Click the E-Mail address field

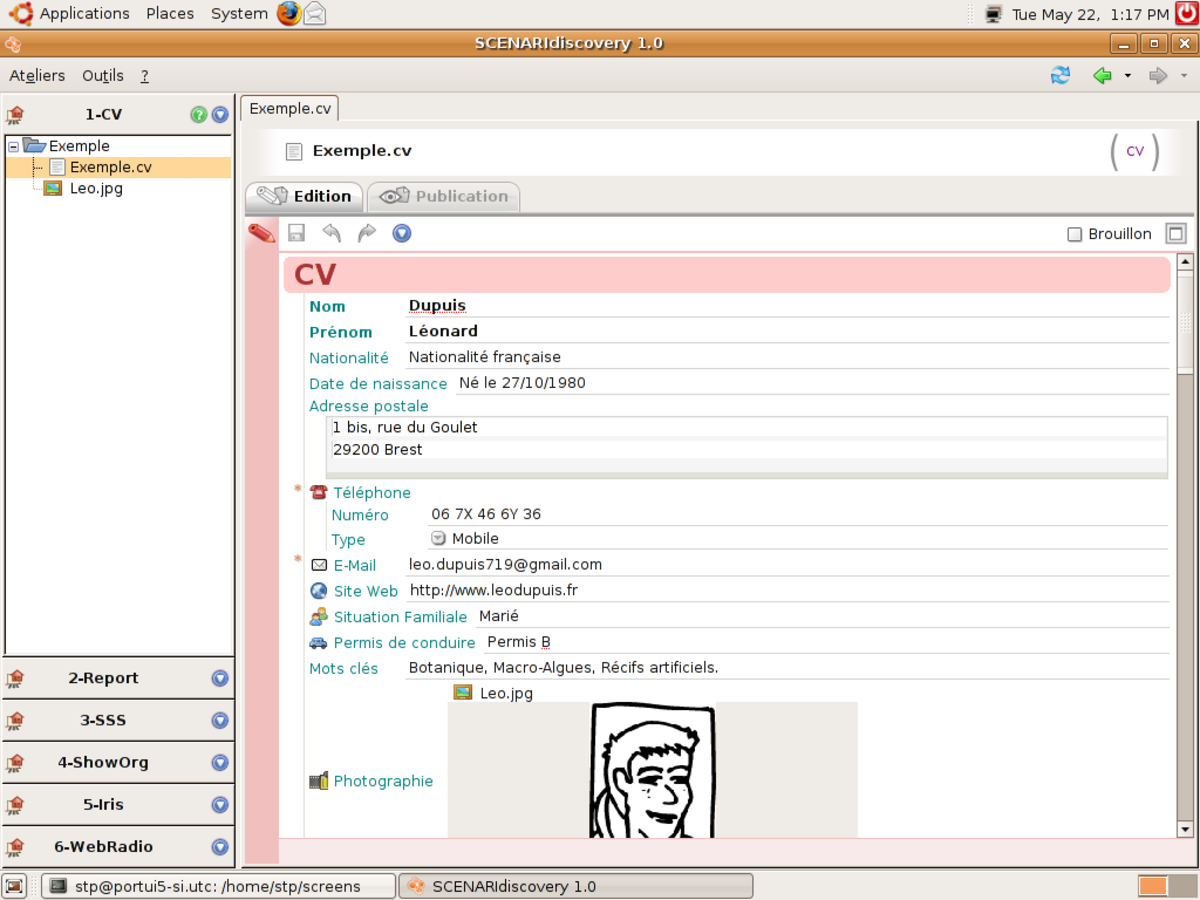coord(787,564)
